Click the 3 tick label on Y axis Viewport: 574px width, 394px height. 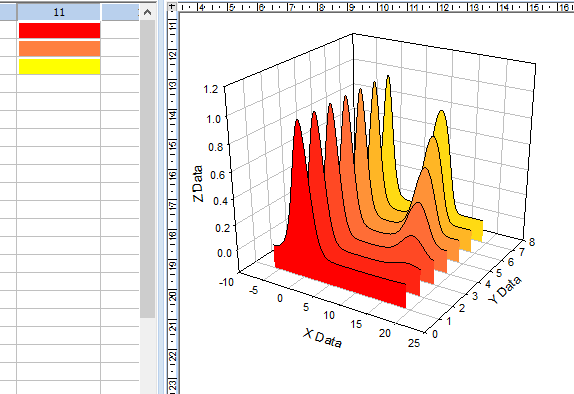(475, 296)
